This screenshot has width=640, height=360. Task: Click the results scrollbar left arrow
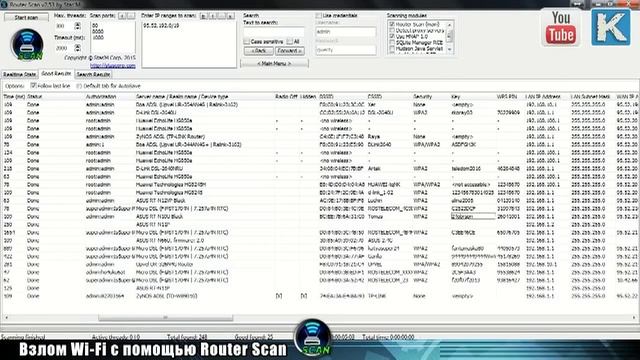6,318
